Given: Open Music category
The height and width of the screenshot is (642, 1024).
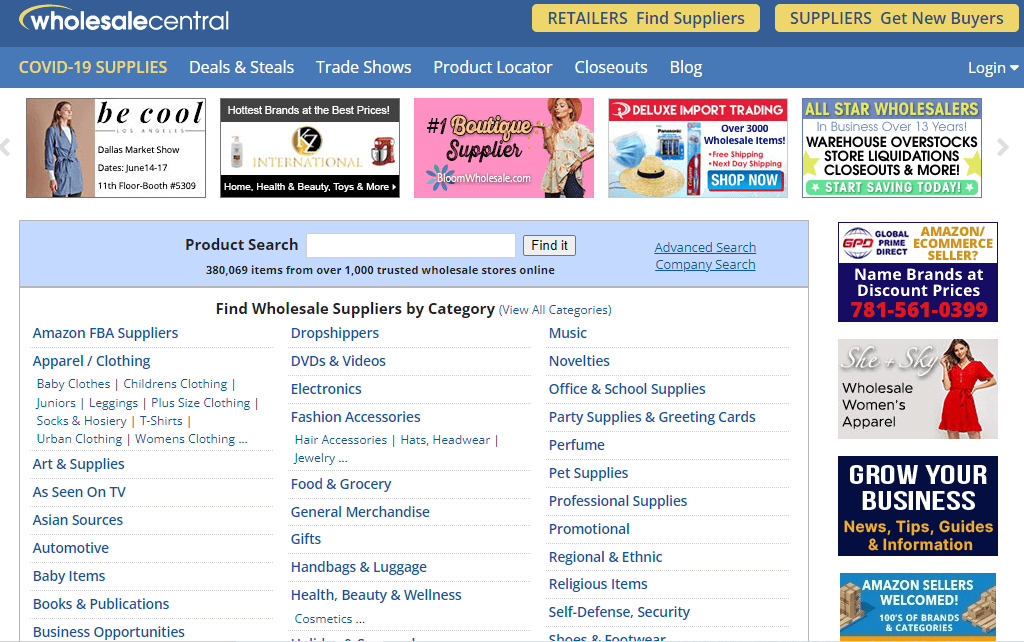Looking at the screenshot, I should pos(568,333).
